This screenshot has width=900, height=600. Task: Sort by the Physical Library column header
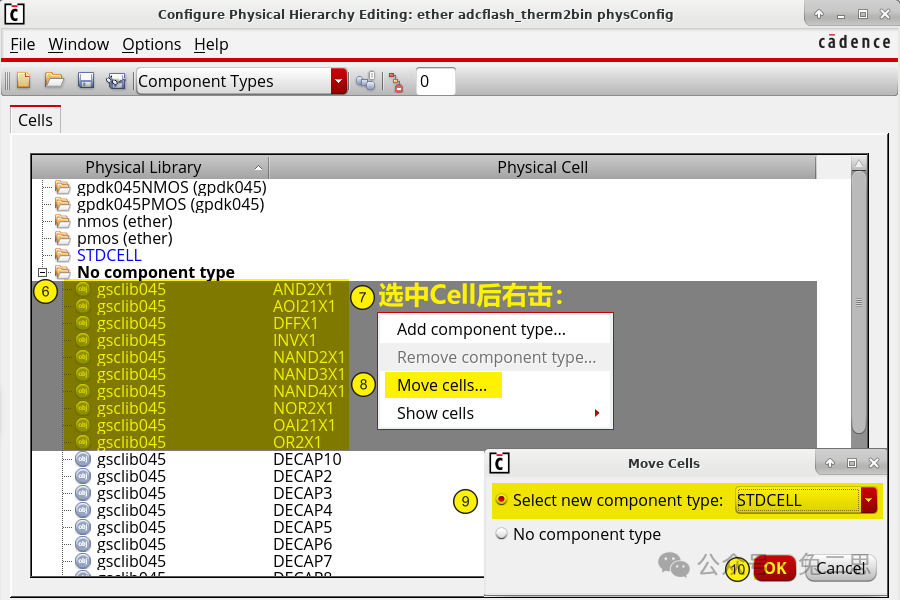(150, 167)
